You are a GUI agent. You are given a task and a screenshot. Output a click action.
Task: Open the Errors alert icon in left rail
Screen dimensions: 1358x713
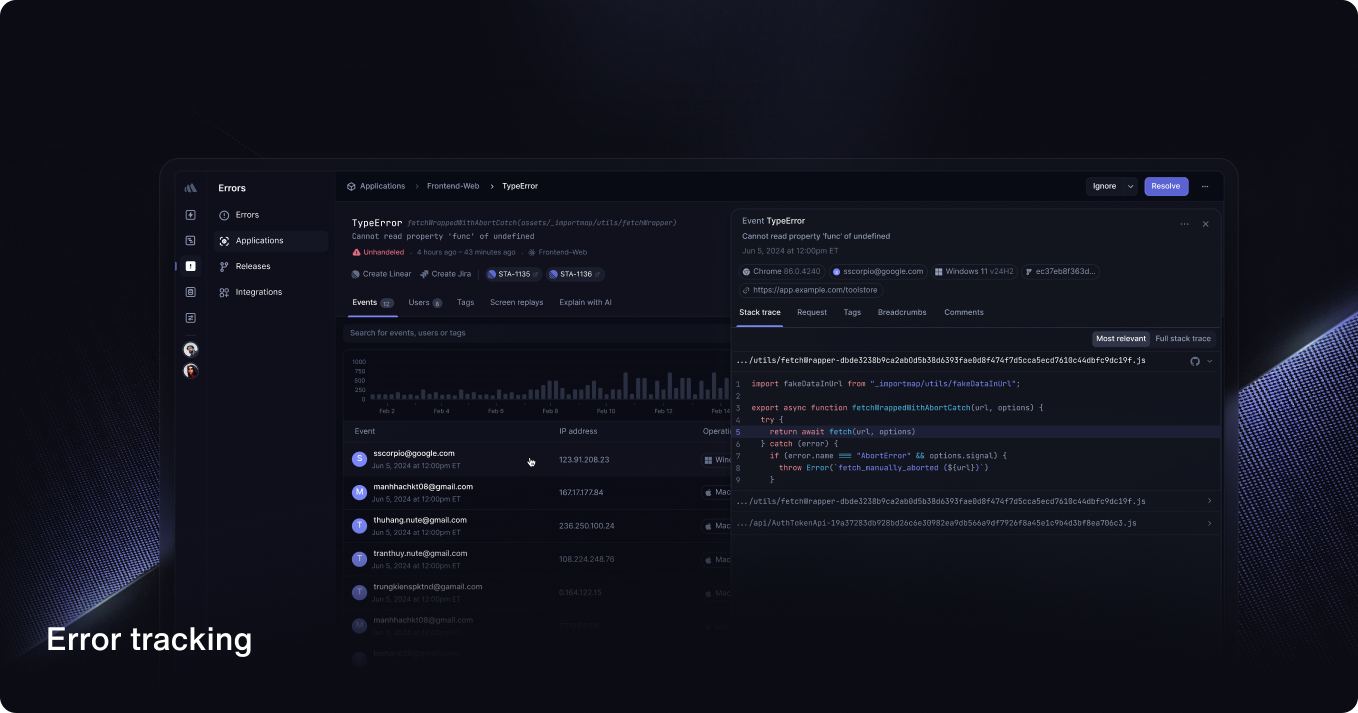click(x=190, y=266)
